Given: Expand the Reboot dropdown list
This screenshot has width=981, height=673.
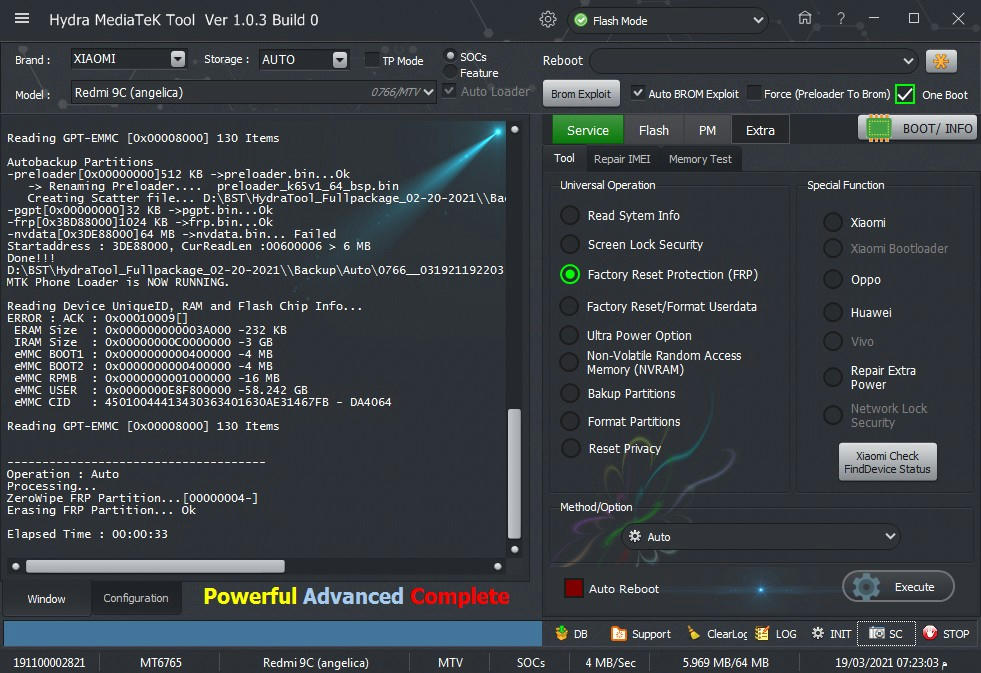Looking at the screenshot, I should click(x=908, y=61).
